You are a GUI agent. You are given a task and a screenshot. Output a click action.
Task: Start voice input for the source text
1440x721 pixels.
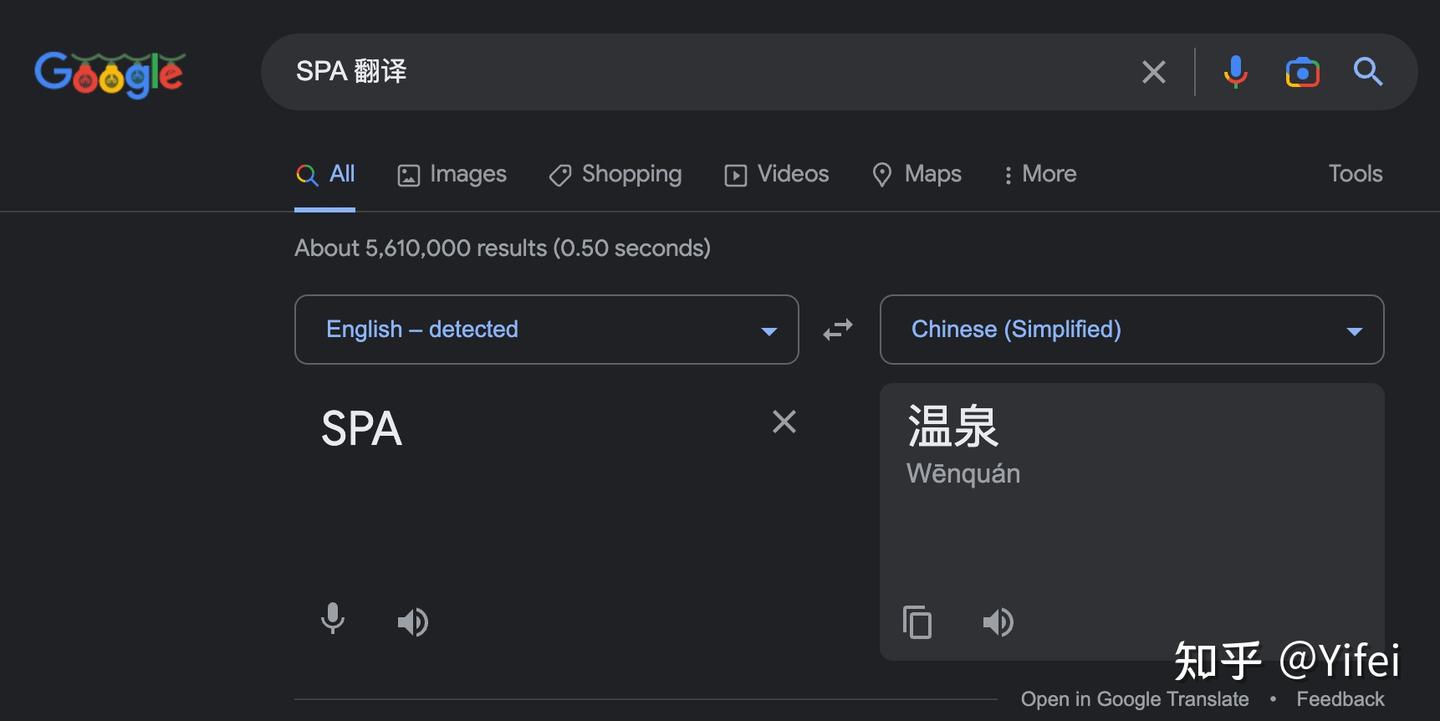332,621
